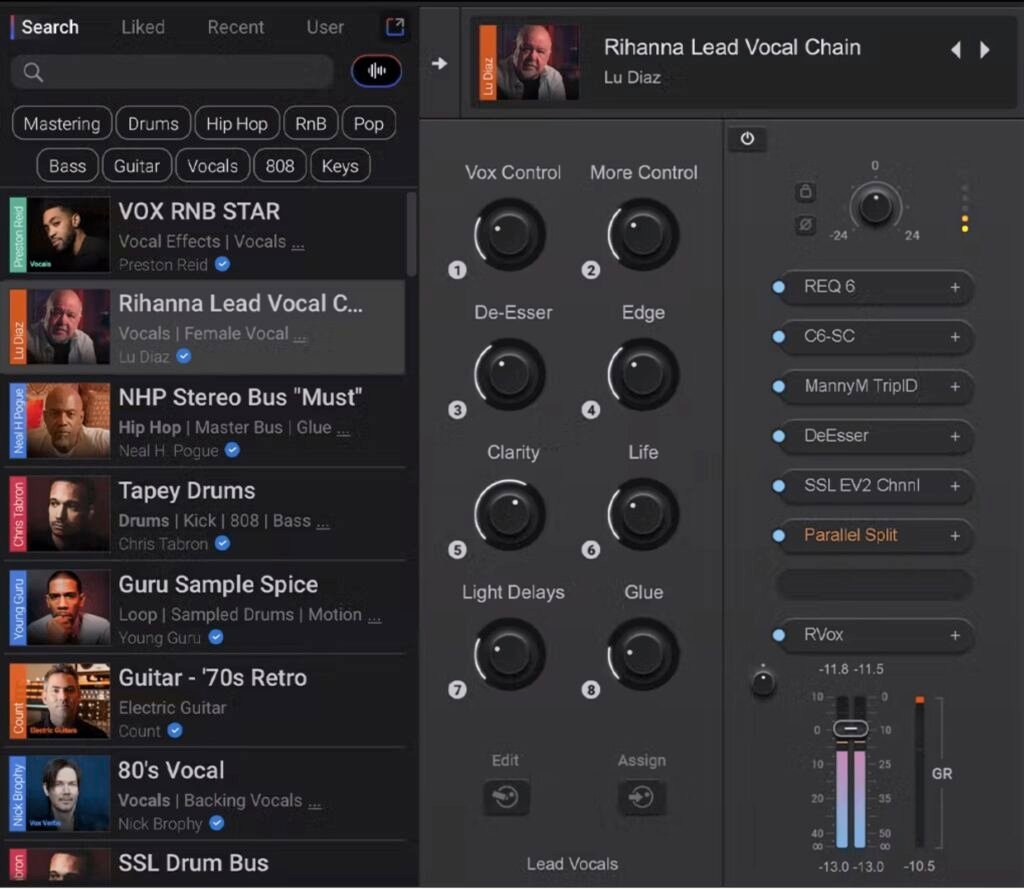Click the Vox Control knob
The height and width of the screenshot is (889, 1024).
(x=510, y=234)
